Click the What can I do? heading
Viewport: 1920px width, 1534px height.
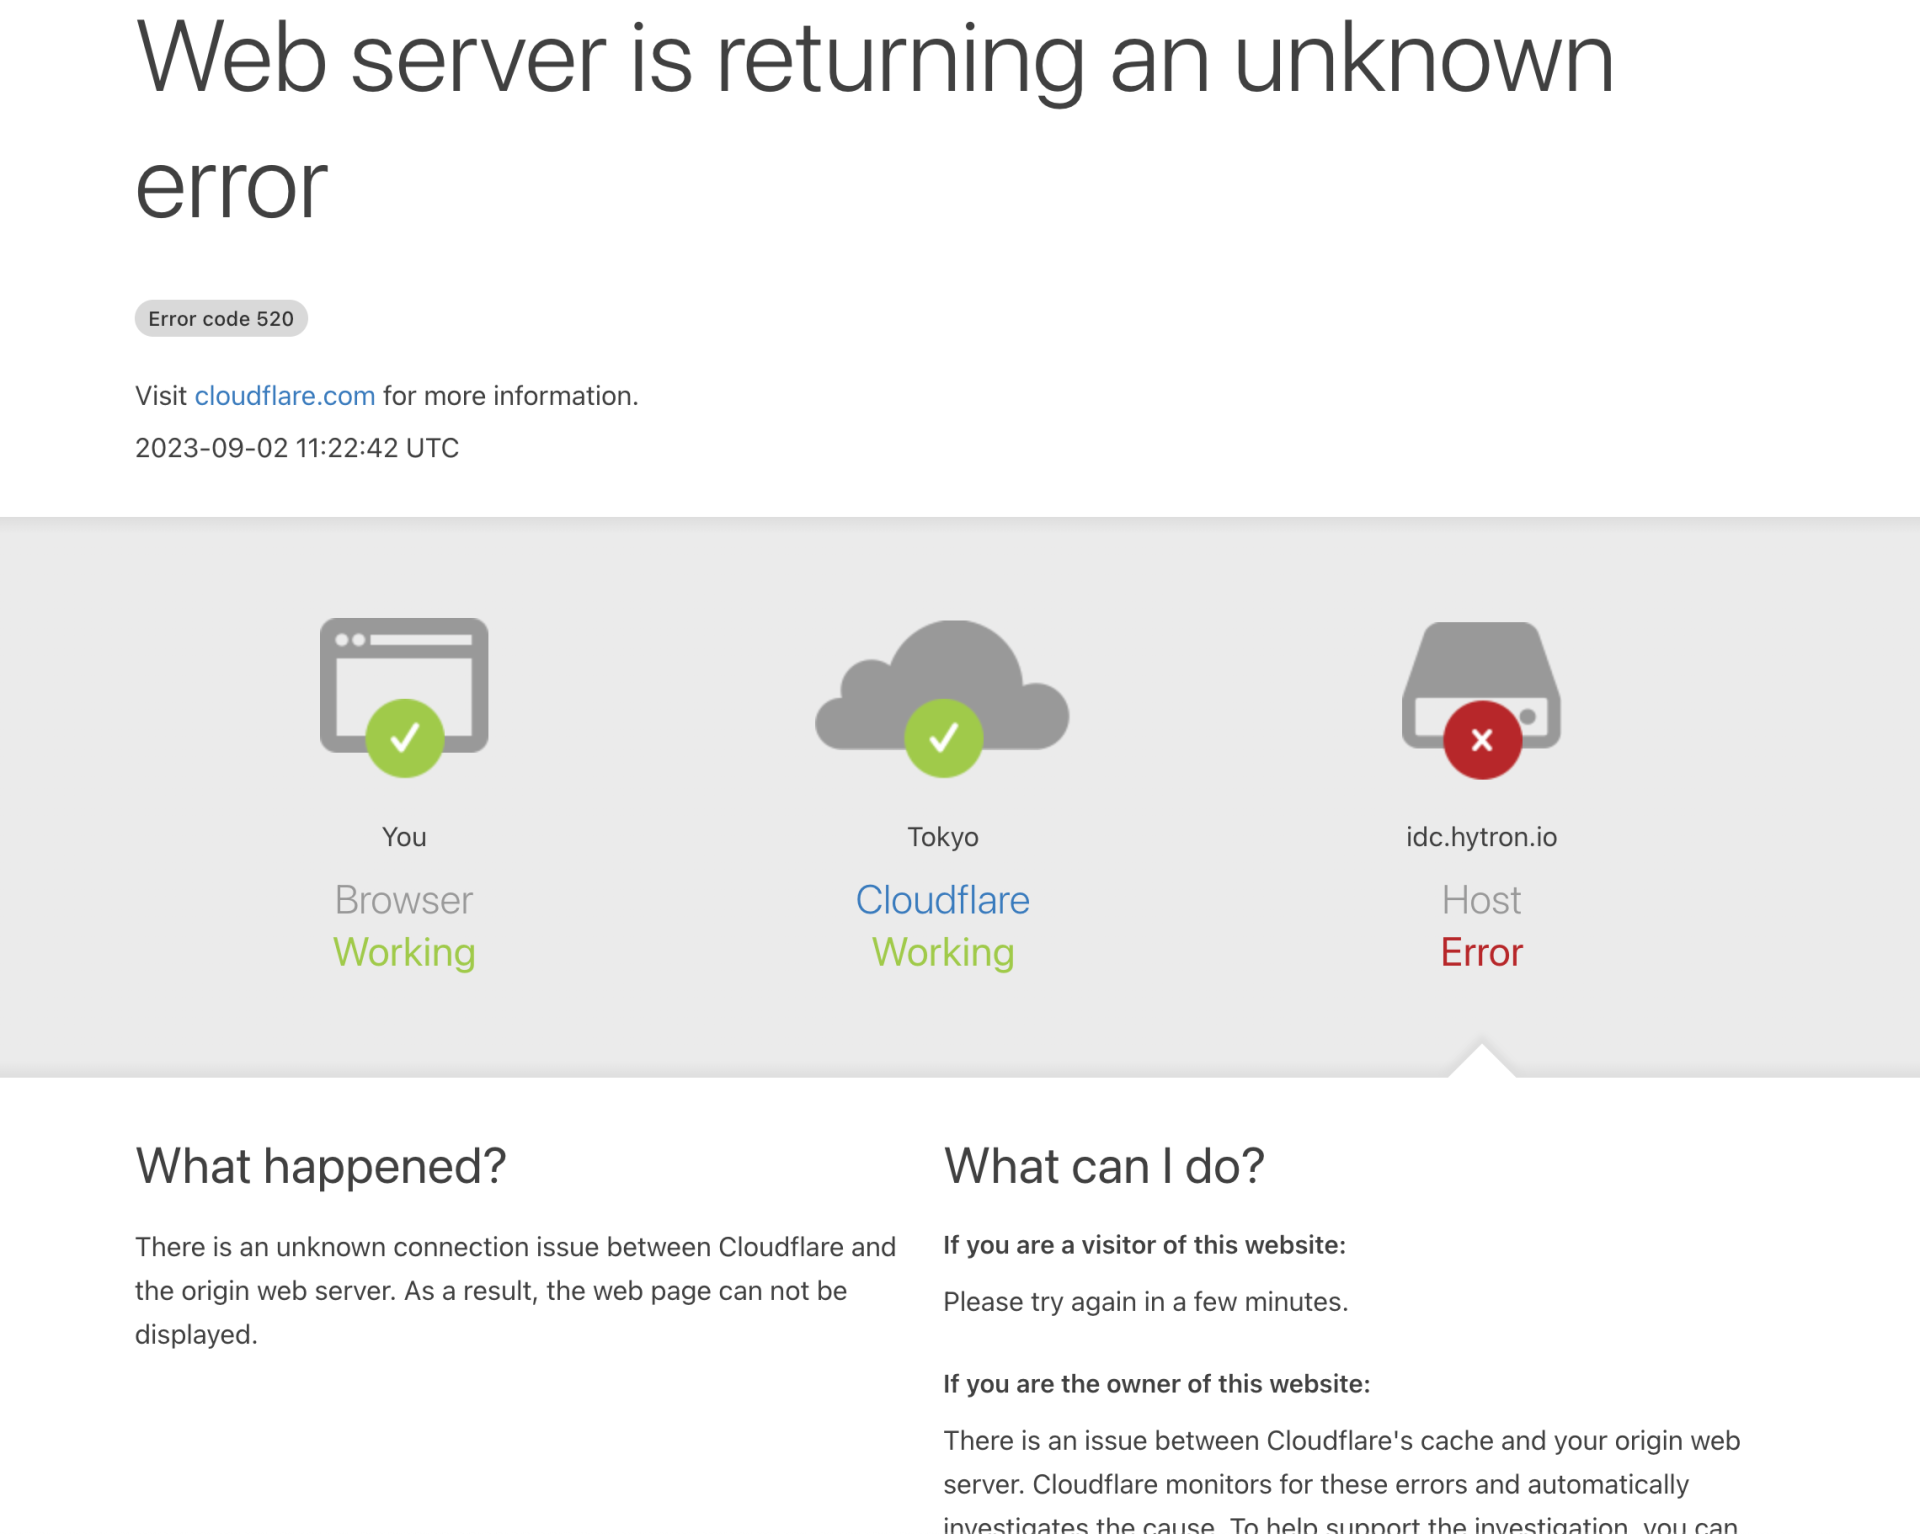point(1104,1166)
